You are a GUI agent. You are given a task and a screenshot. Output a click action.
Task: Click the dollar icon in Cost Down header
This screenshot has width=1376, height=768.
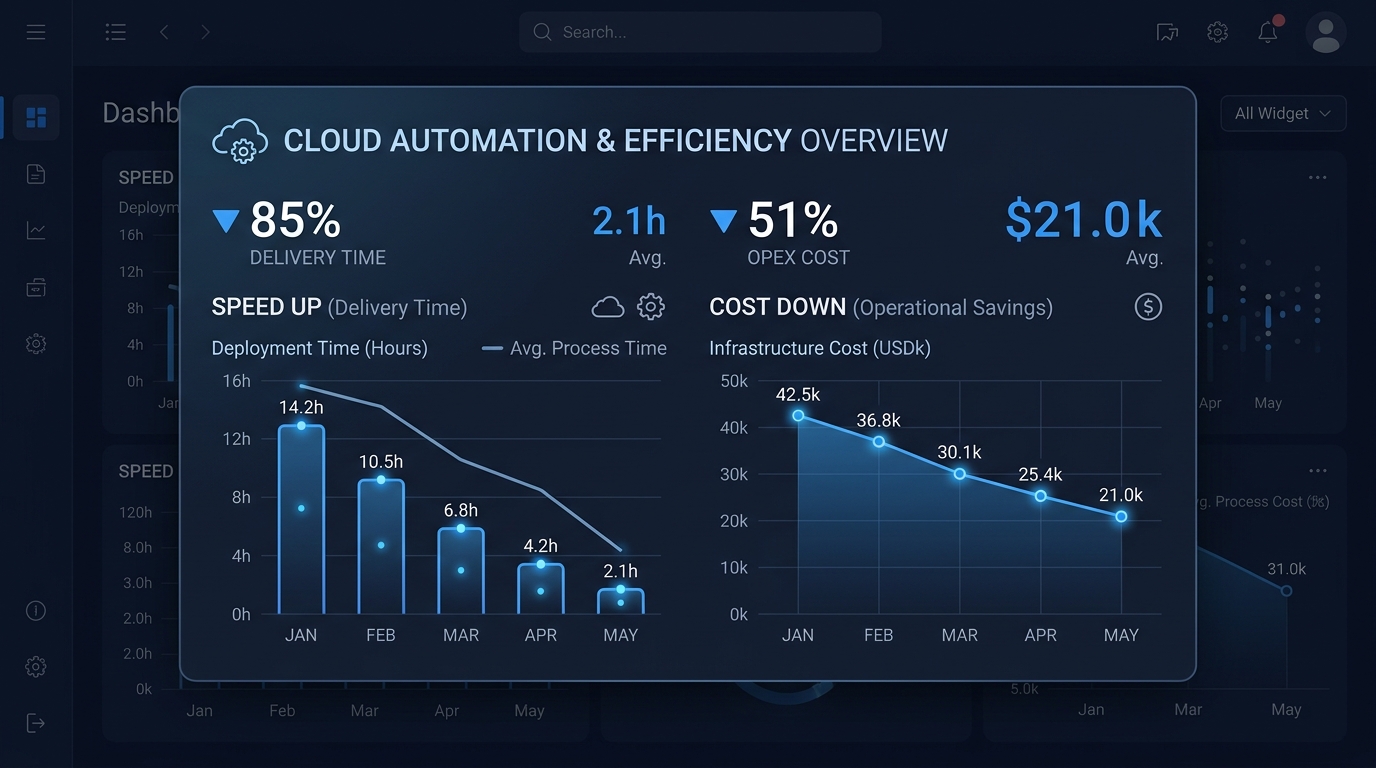(1148, 307)
